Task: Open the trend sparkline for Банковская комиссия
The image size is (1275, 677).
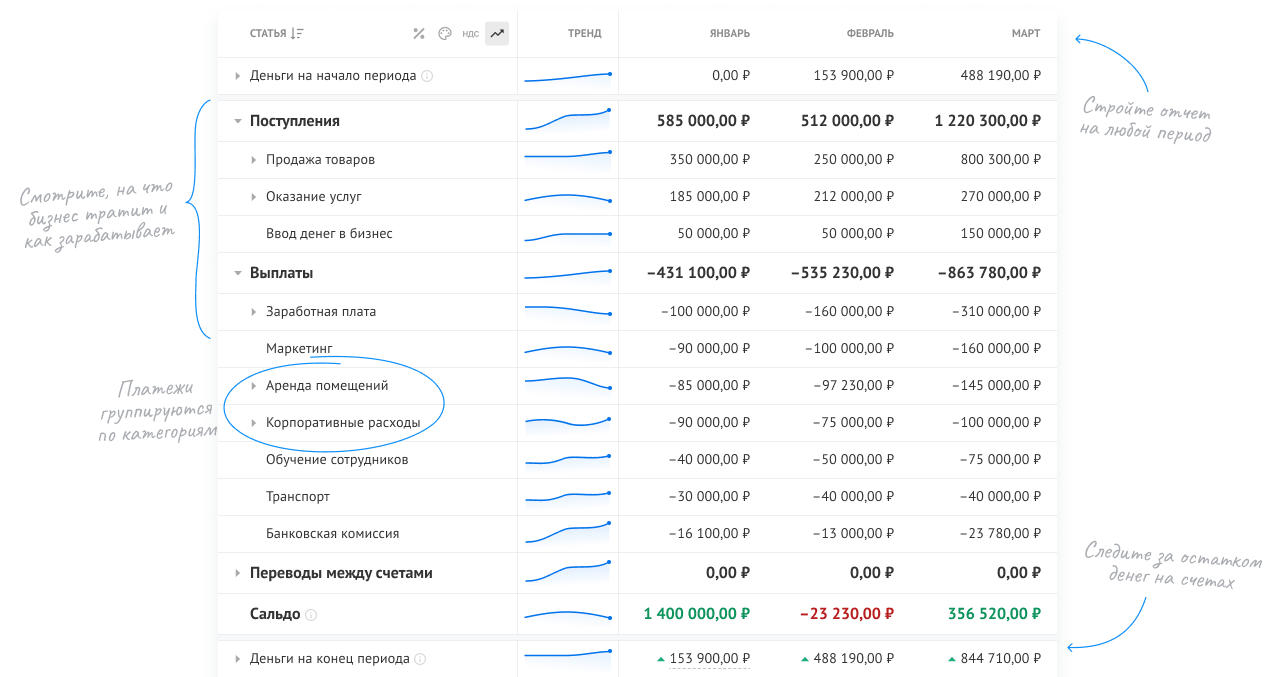Action: [567, 533]
